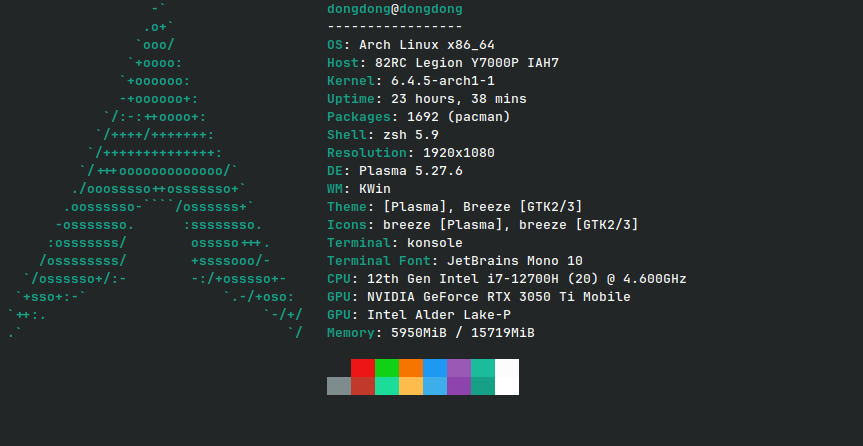Click the Resolution: 1920x1080 line
The height and width of the screenshot is (446, 863).
411,153
